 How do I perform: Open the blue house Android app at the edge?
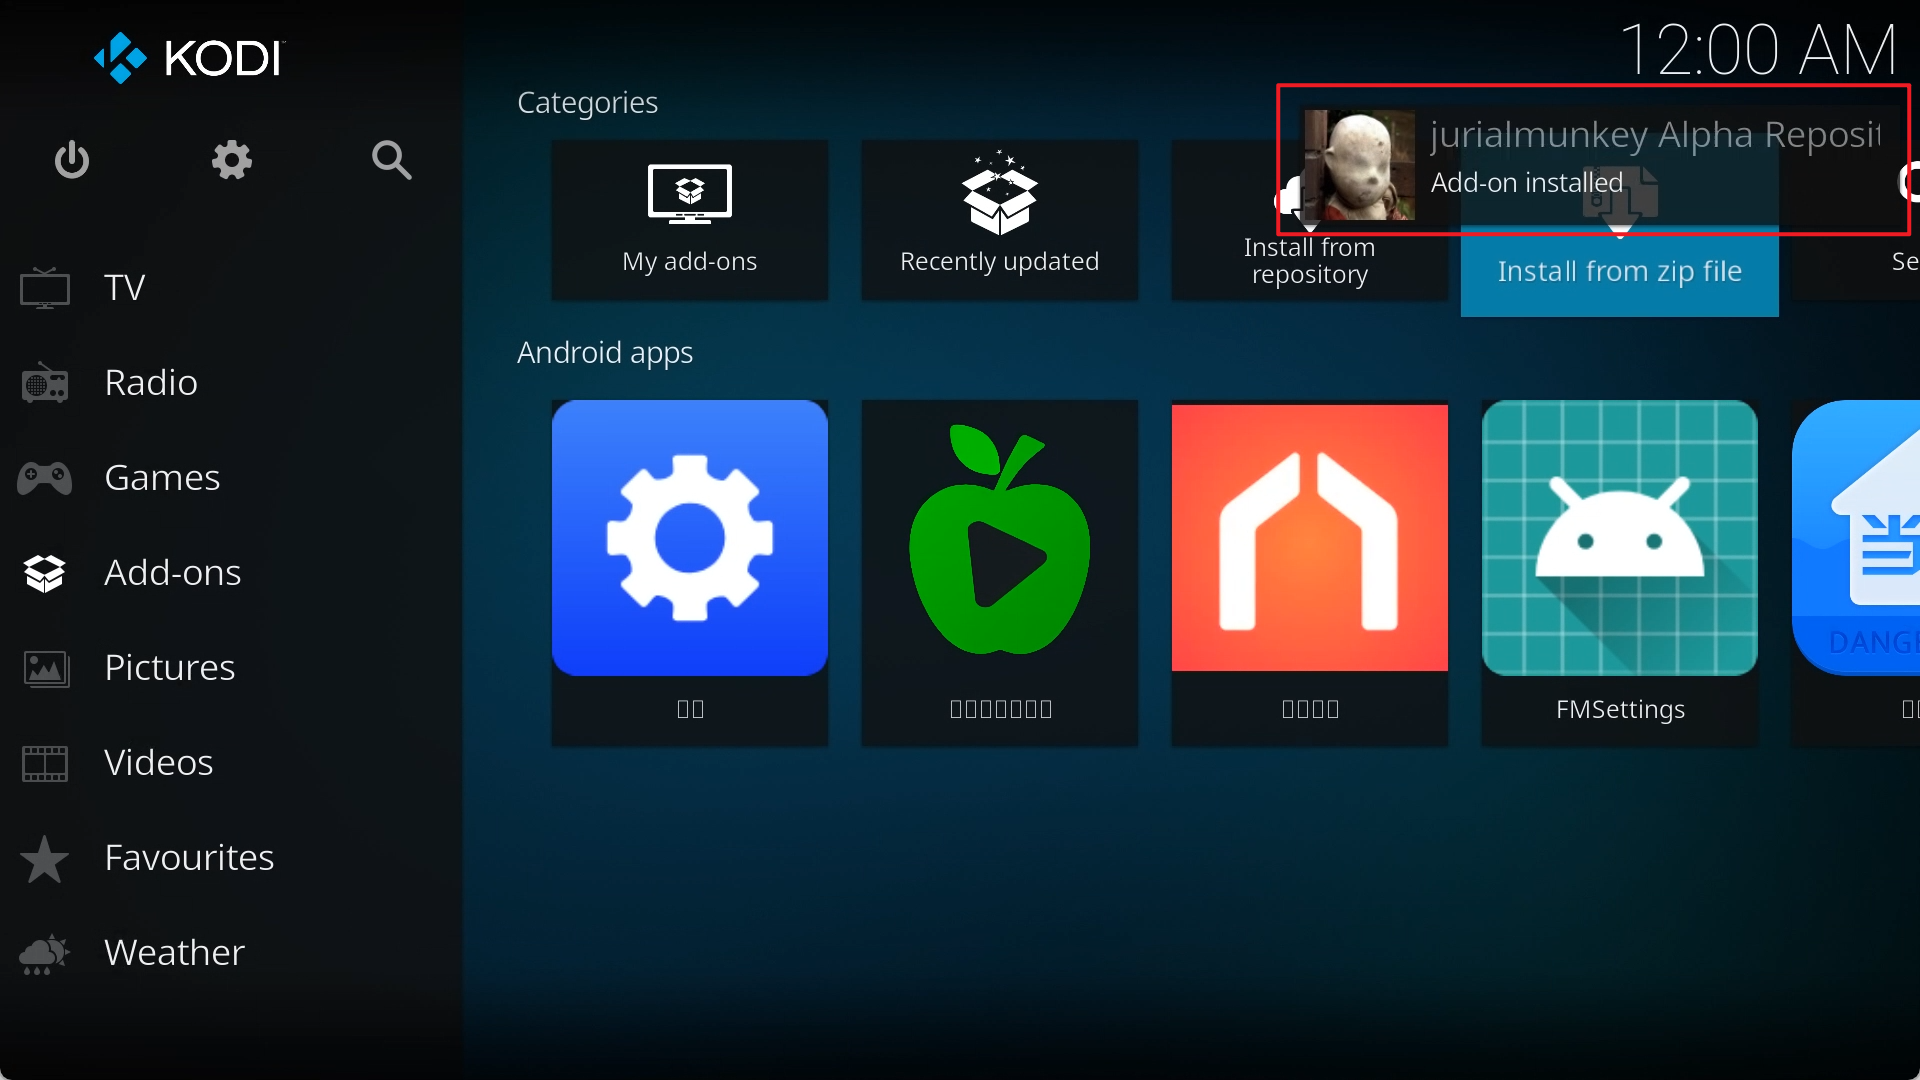click(x=1856, y=573)
